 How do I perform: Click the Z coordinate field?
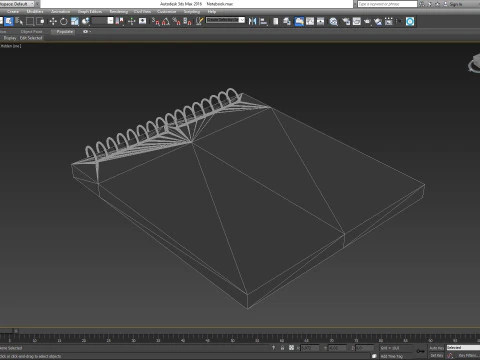364,348
